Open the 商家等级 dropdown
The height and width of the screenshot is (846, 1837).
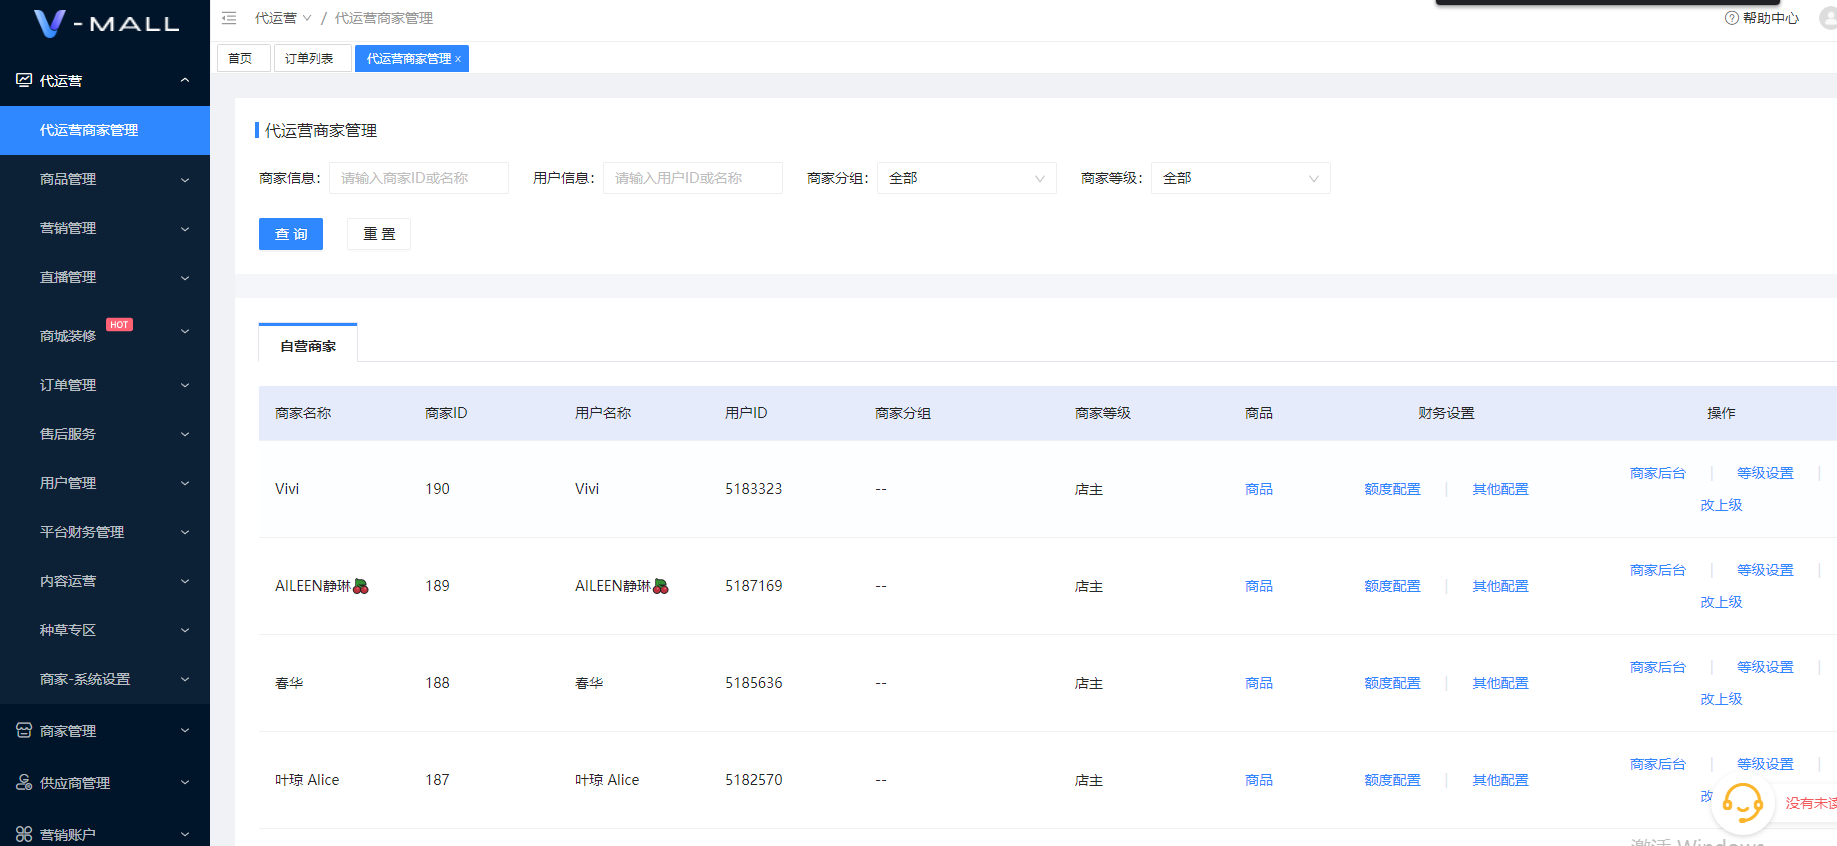(x=1240, y=178)
